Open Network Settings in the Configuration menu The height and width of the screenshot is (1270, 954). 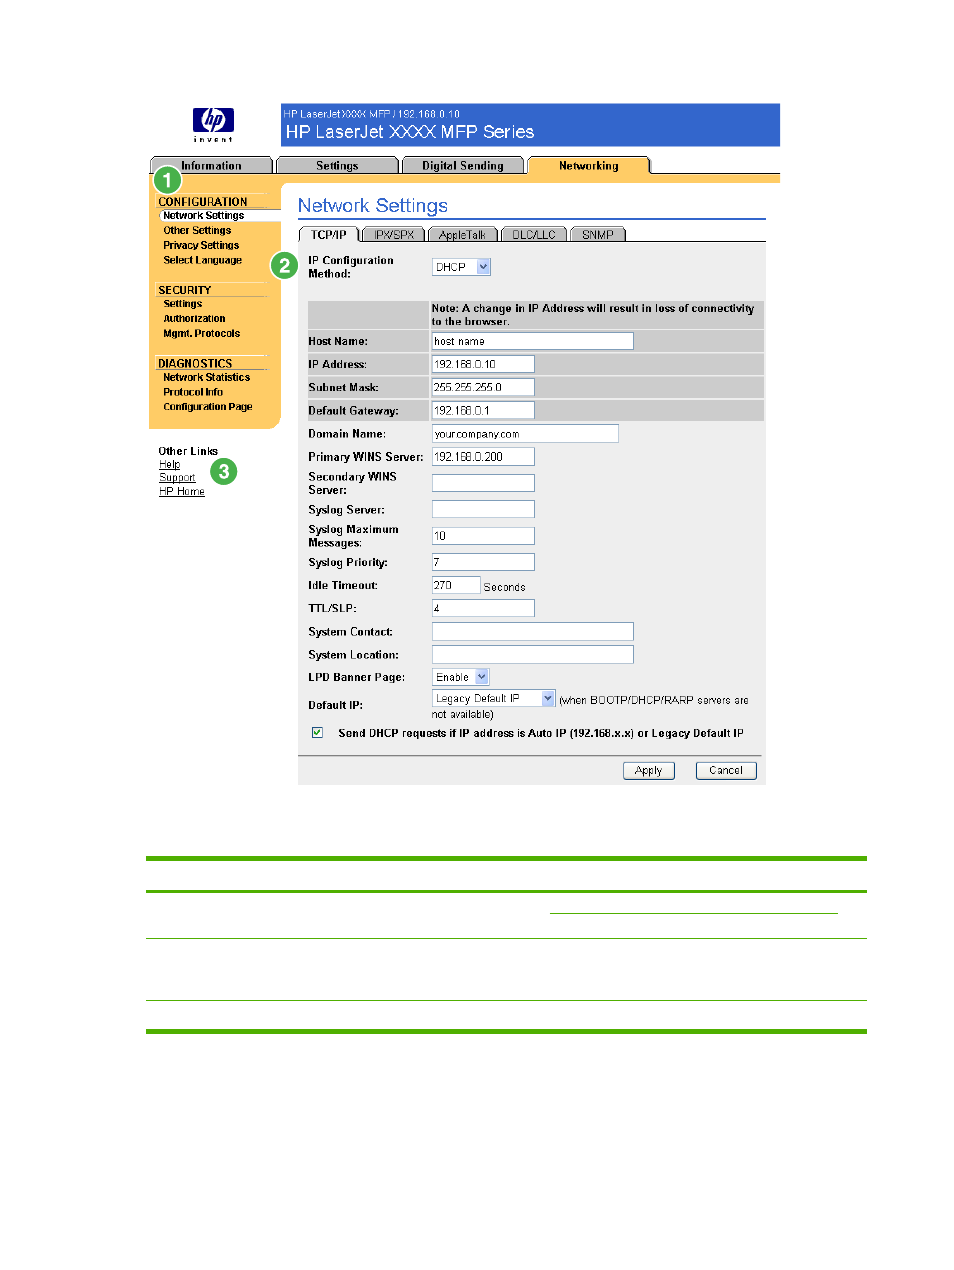pos(204,216)
